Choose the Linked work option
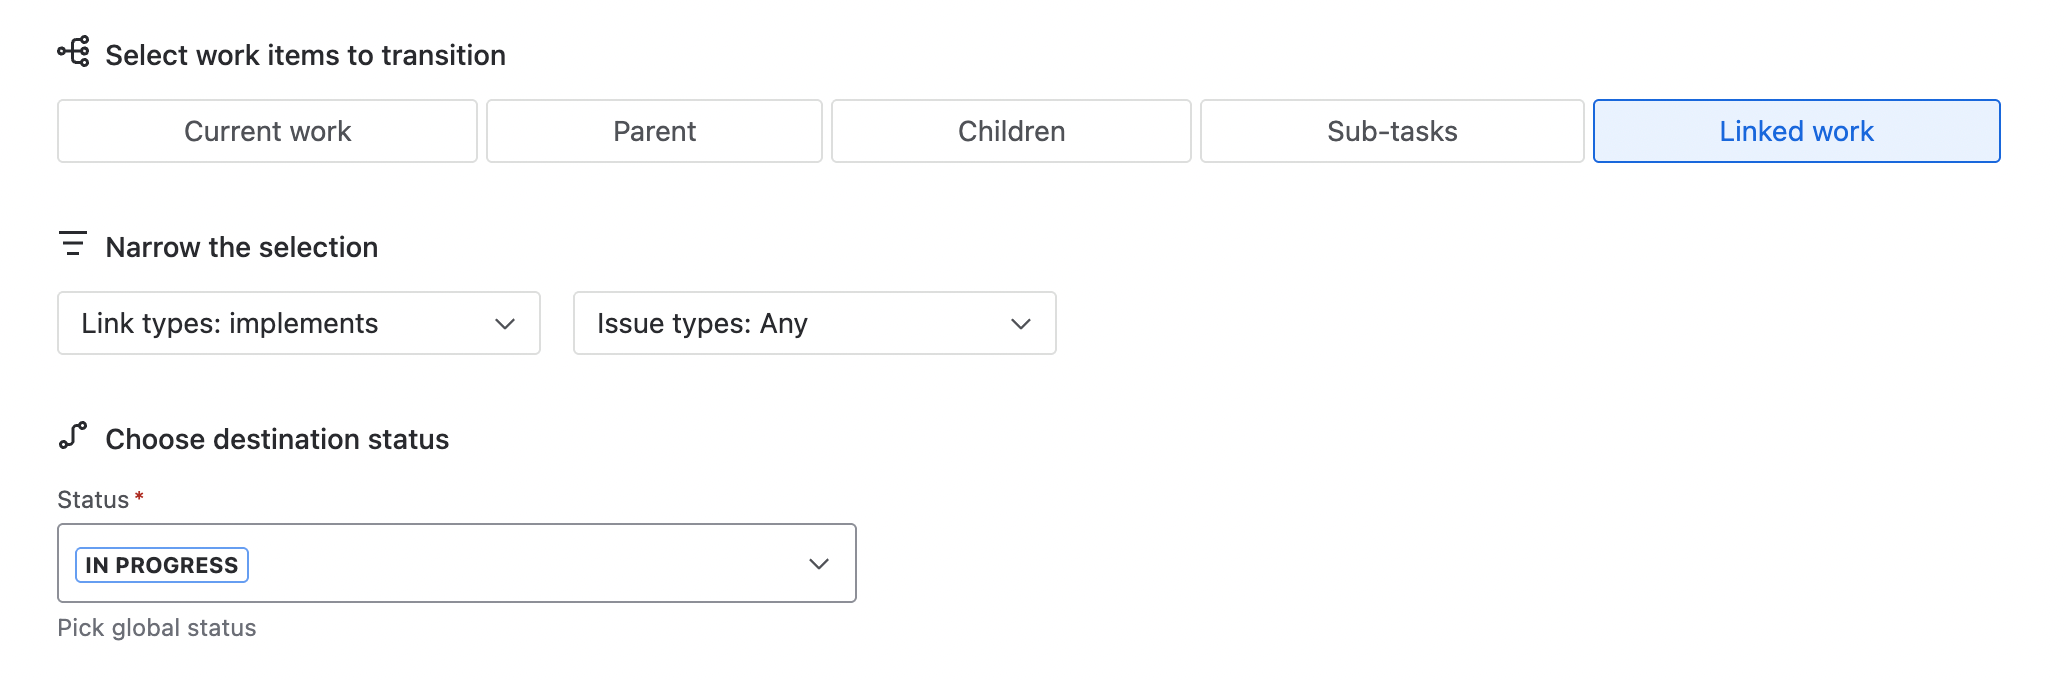The image size is (2066, 680). 1796,131
